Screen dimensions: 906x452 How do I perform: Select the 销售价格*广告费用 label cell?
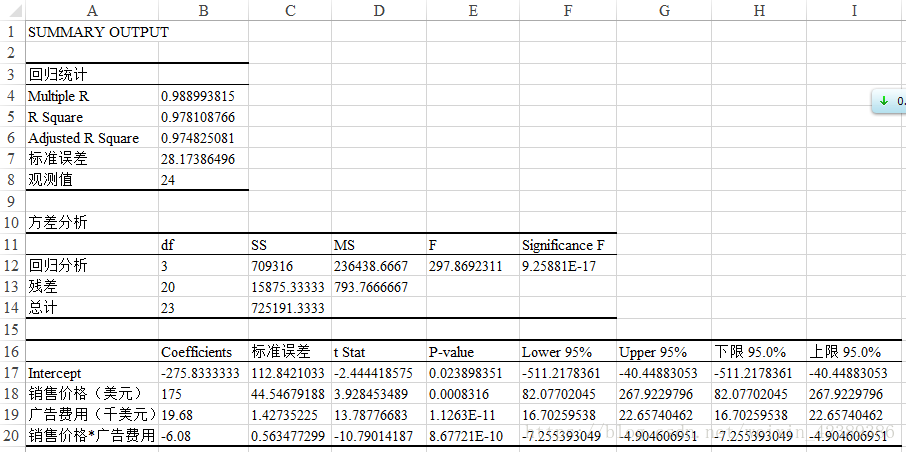click(92, 435)
